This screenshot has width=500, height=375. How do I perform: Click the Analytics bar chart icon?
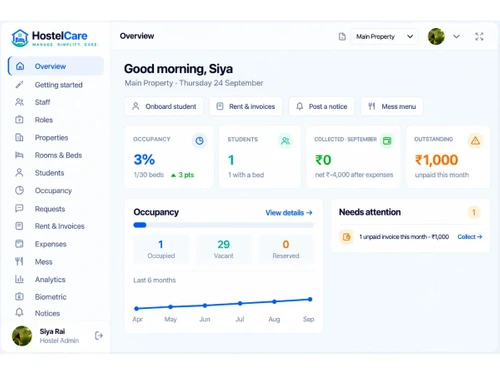19,279
